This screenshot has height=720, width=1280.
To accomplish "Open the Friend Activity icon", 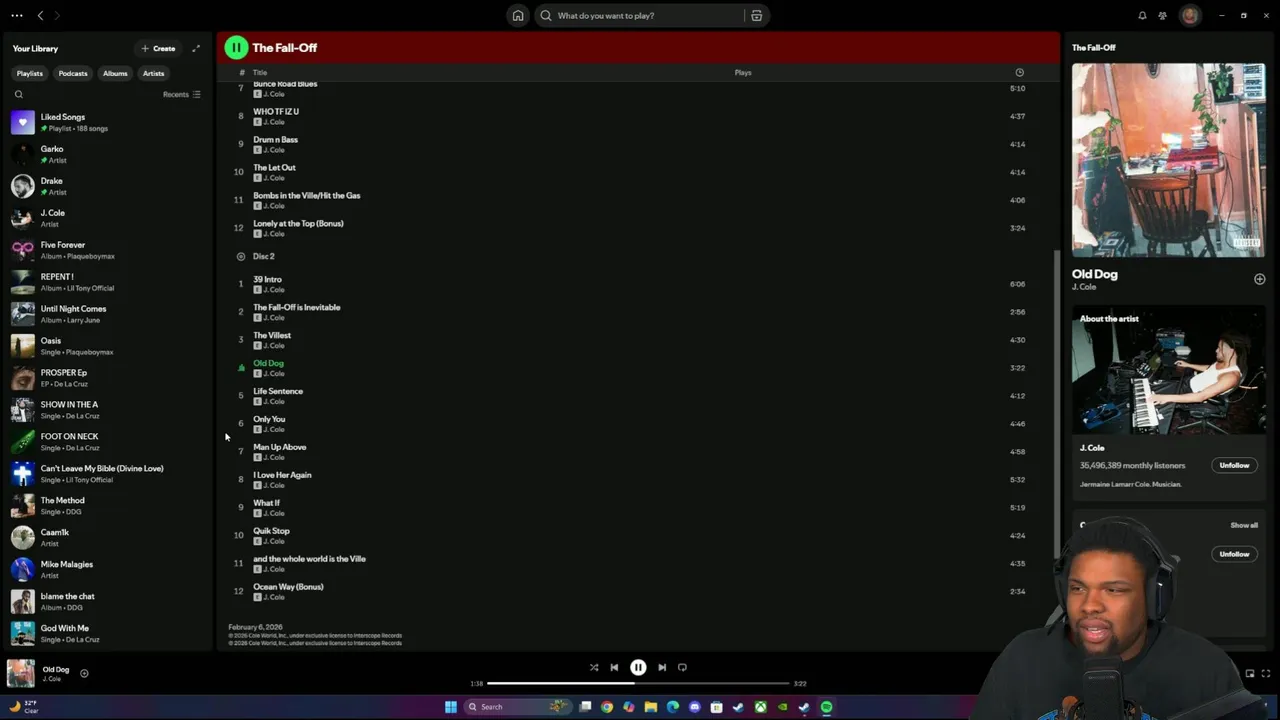I will pyautogui.click(x=1162, y=15).
